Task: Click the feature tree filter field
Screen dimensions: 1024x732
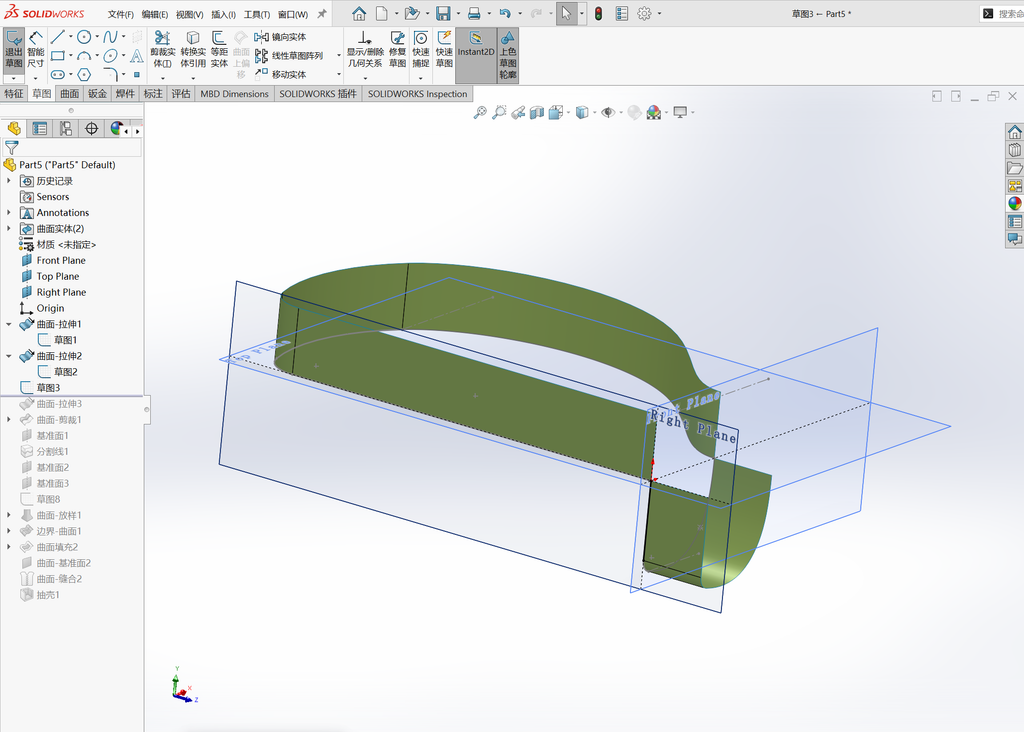Action: [x=72, y=148]
